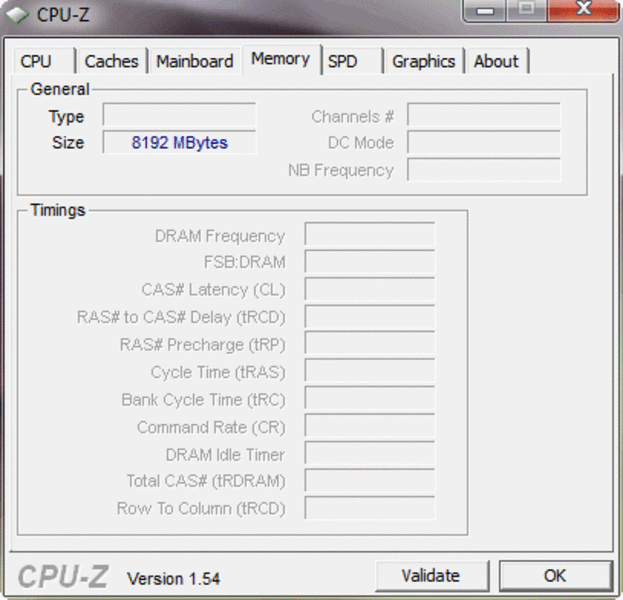The height and width of the screenshot is (600, 623).
Task: Click the Cycle Time (tRAS) value box
Action: tap(370, 370)
